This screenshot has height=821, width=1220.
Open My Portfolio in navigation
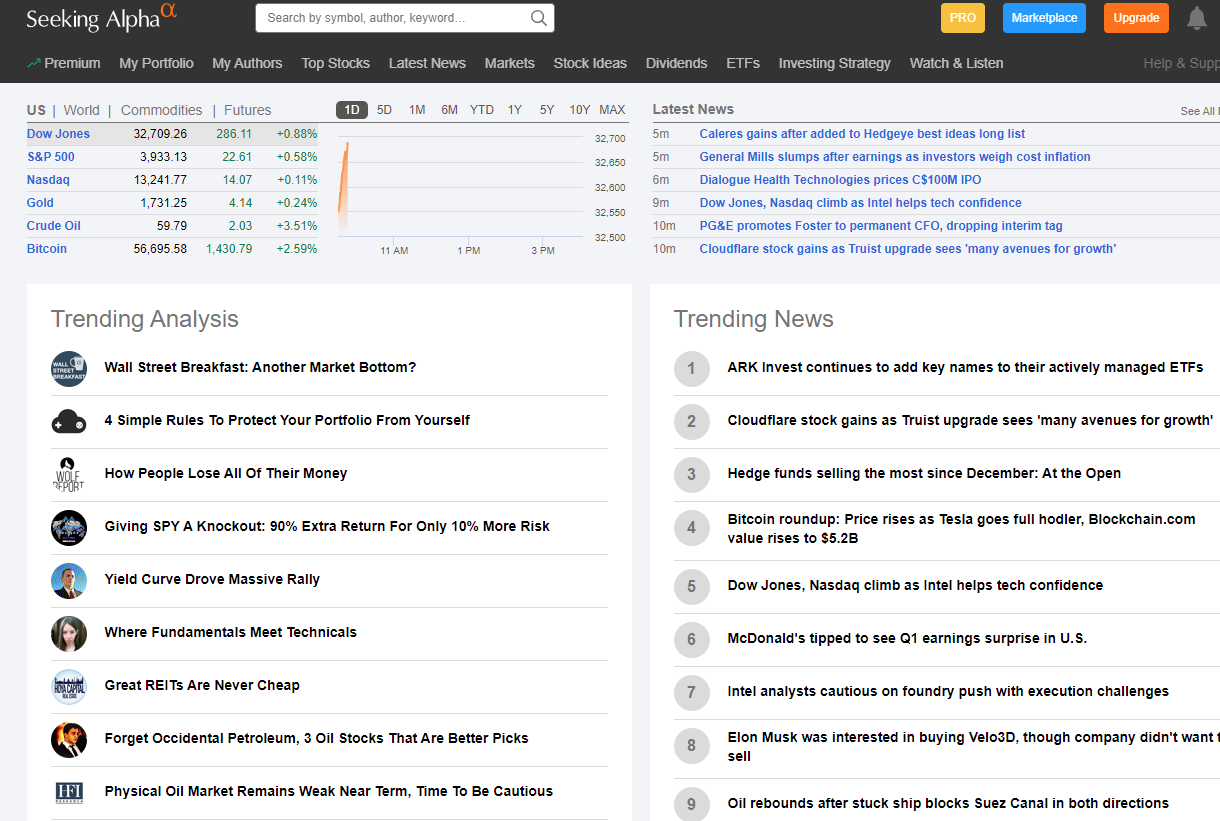click(156, 63)
